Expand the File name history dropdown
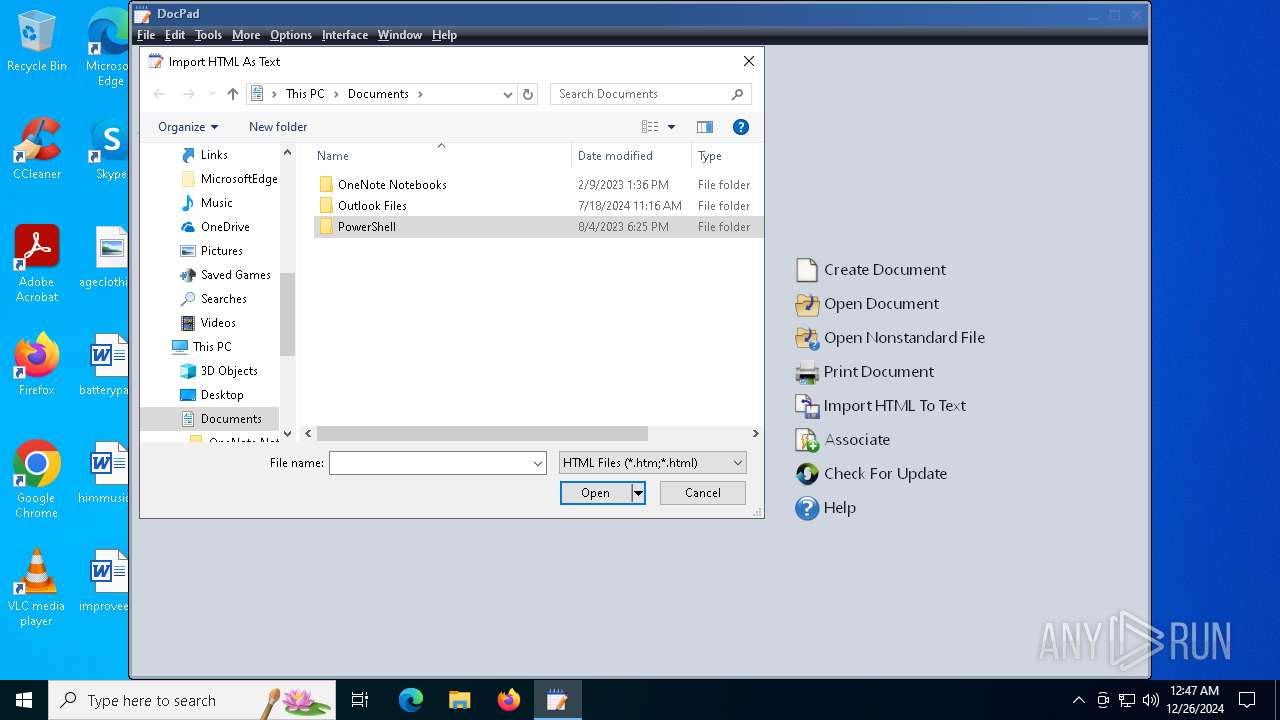 tap(538, 463)
